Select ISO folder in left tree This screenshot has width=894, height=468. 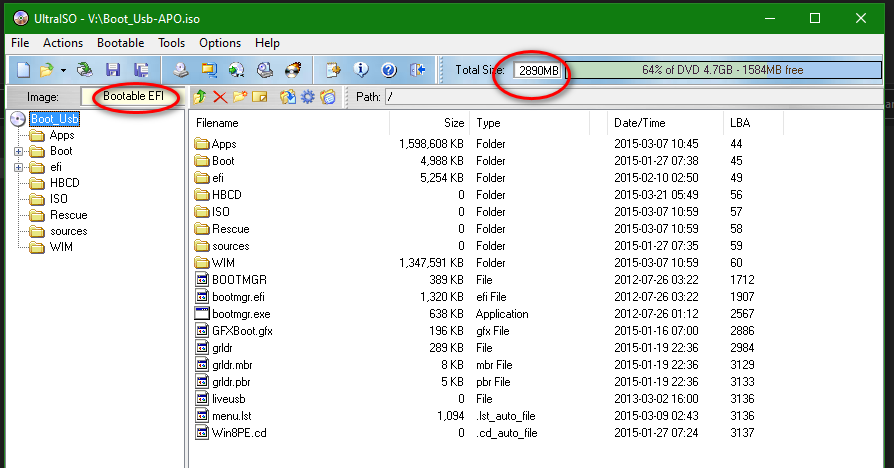tap(58, 199)
